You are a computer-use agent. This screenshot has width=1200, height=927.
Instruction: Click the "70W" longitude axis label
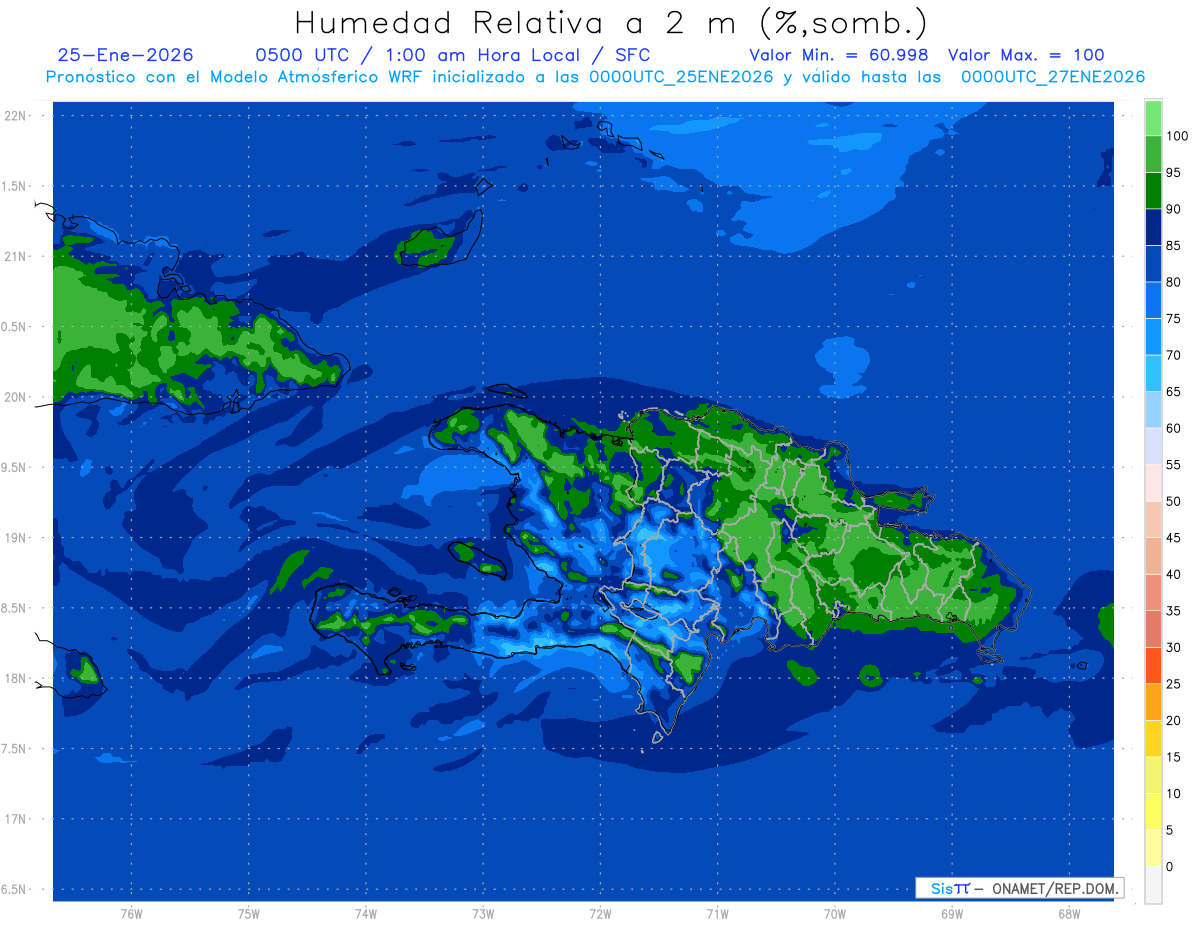[x=835, y=913]
